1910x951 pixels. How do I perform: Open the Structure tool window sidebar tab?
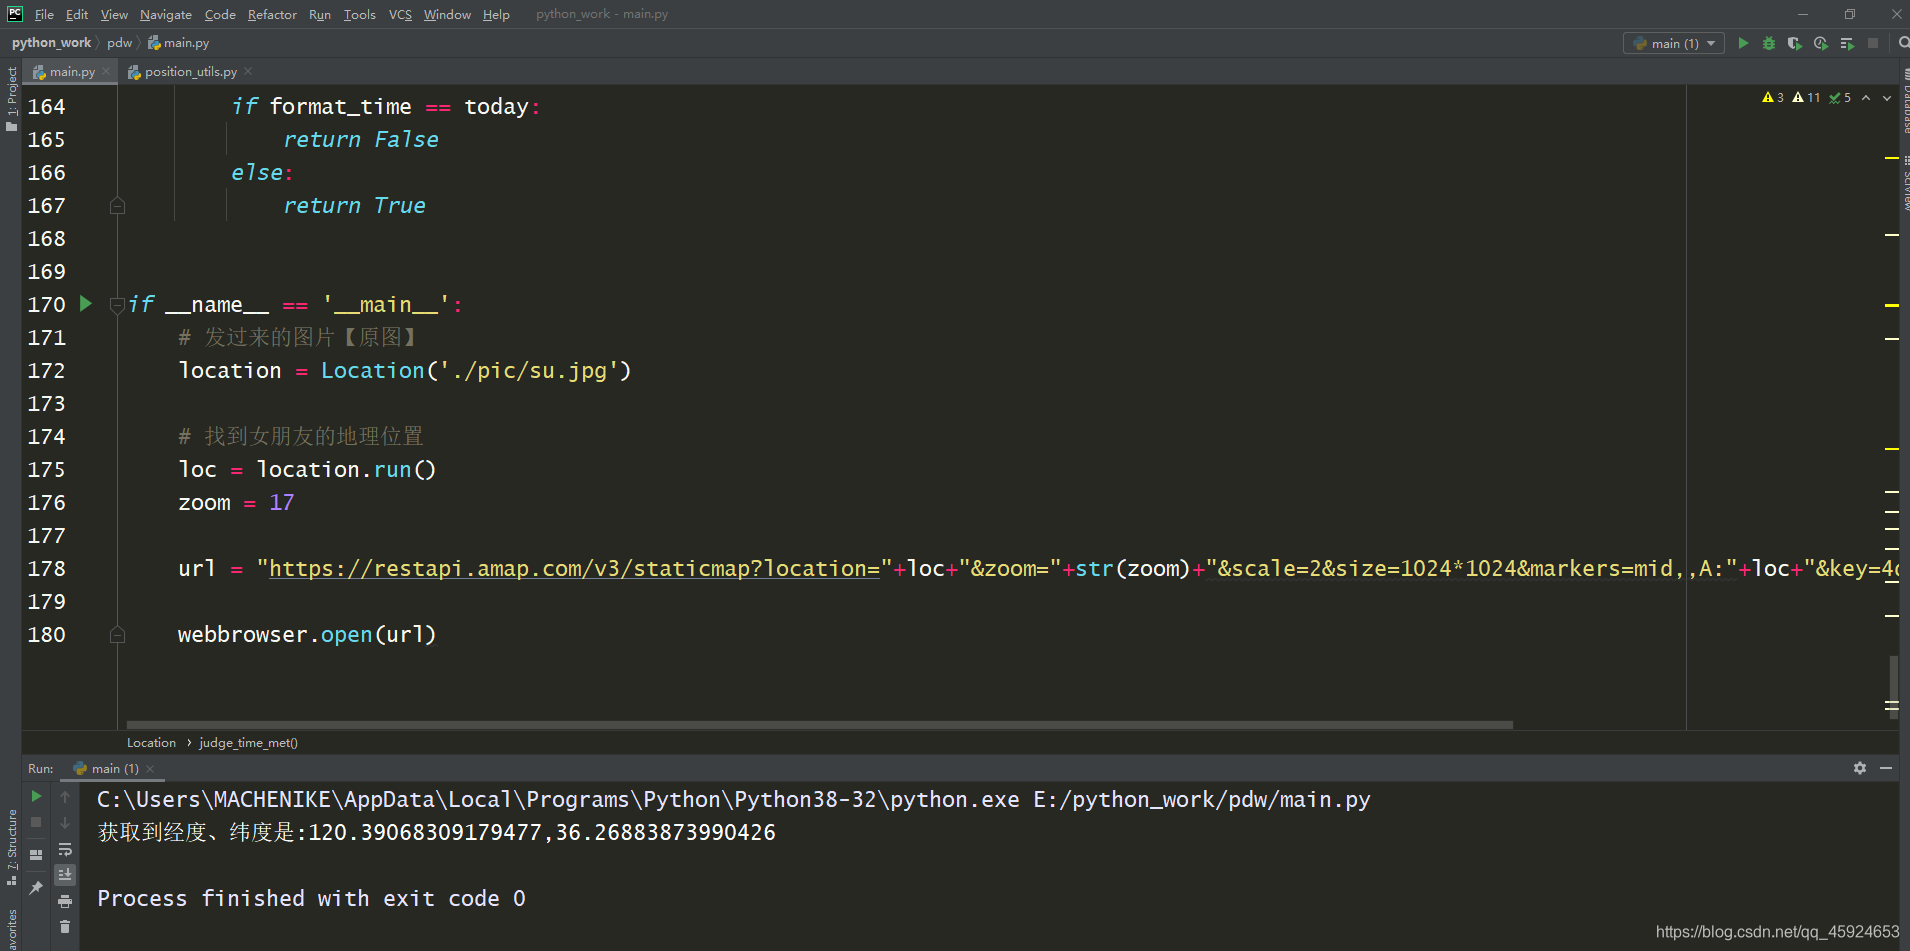pos(11,846)
